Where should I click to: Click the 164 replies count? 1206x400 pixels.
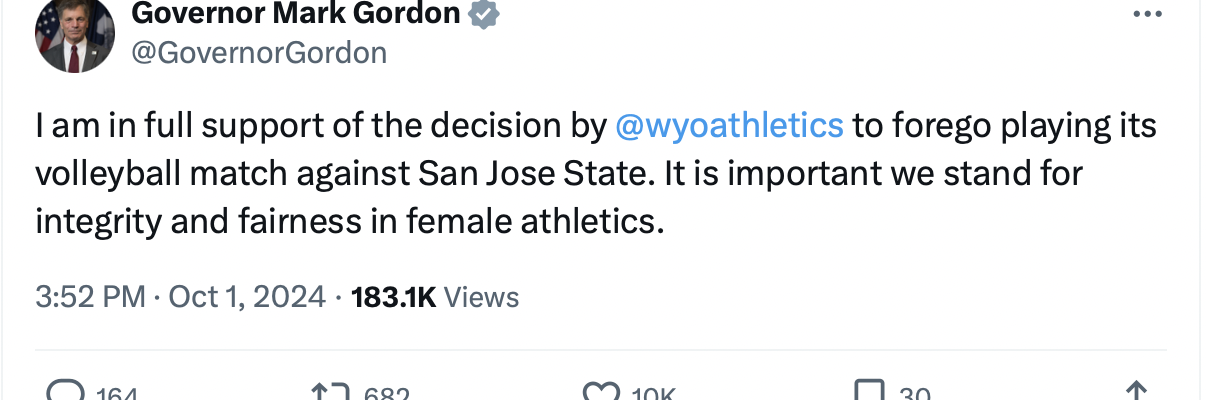(x=117, y=394)
